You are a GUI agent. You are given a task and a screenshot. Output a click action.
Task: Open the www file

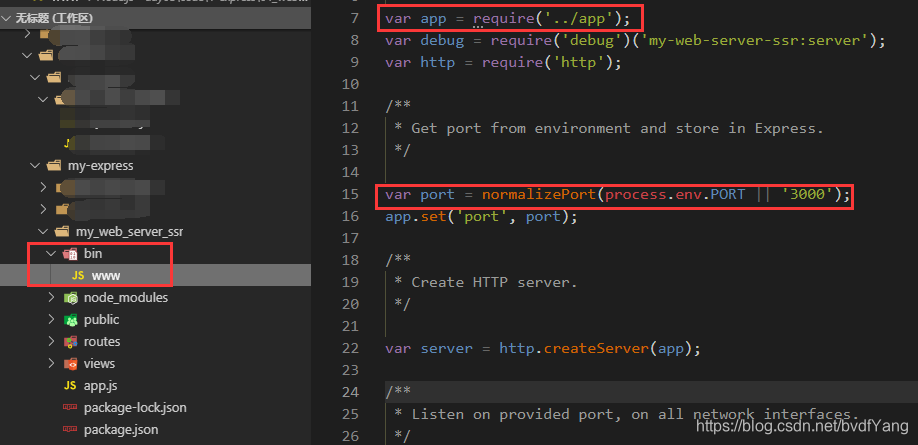(x=106, y=275)
